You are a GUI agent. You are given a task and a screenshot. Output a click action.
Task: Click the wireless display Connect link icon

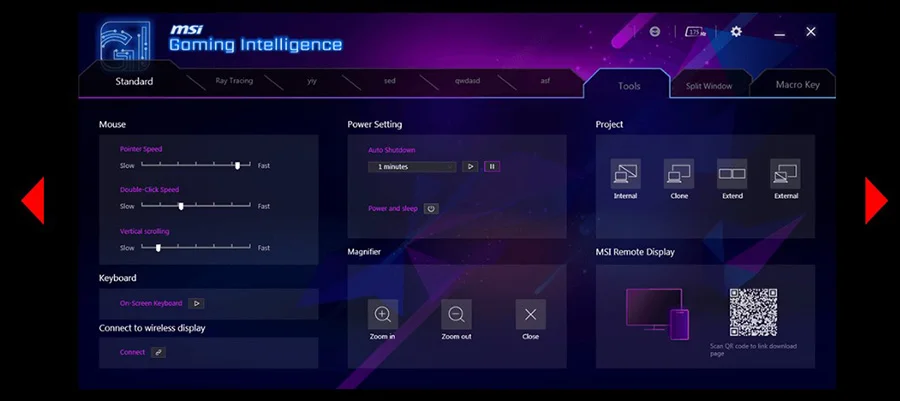click(x=158, y=352)
